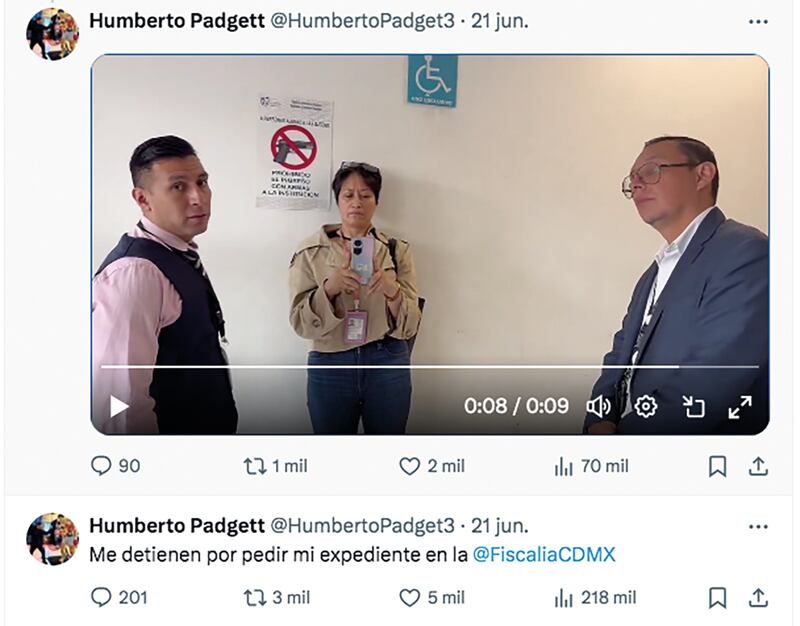Open more options menu on first tweet
Image resolution: width=800 pixels, height=626 pixels.
(758, 21)
